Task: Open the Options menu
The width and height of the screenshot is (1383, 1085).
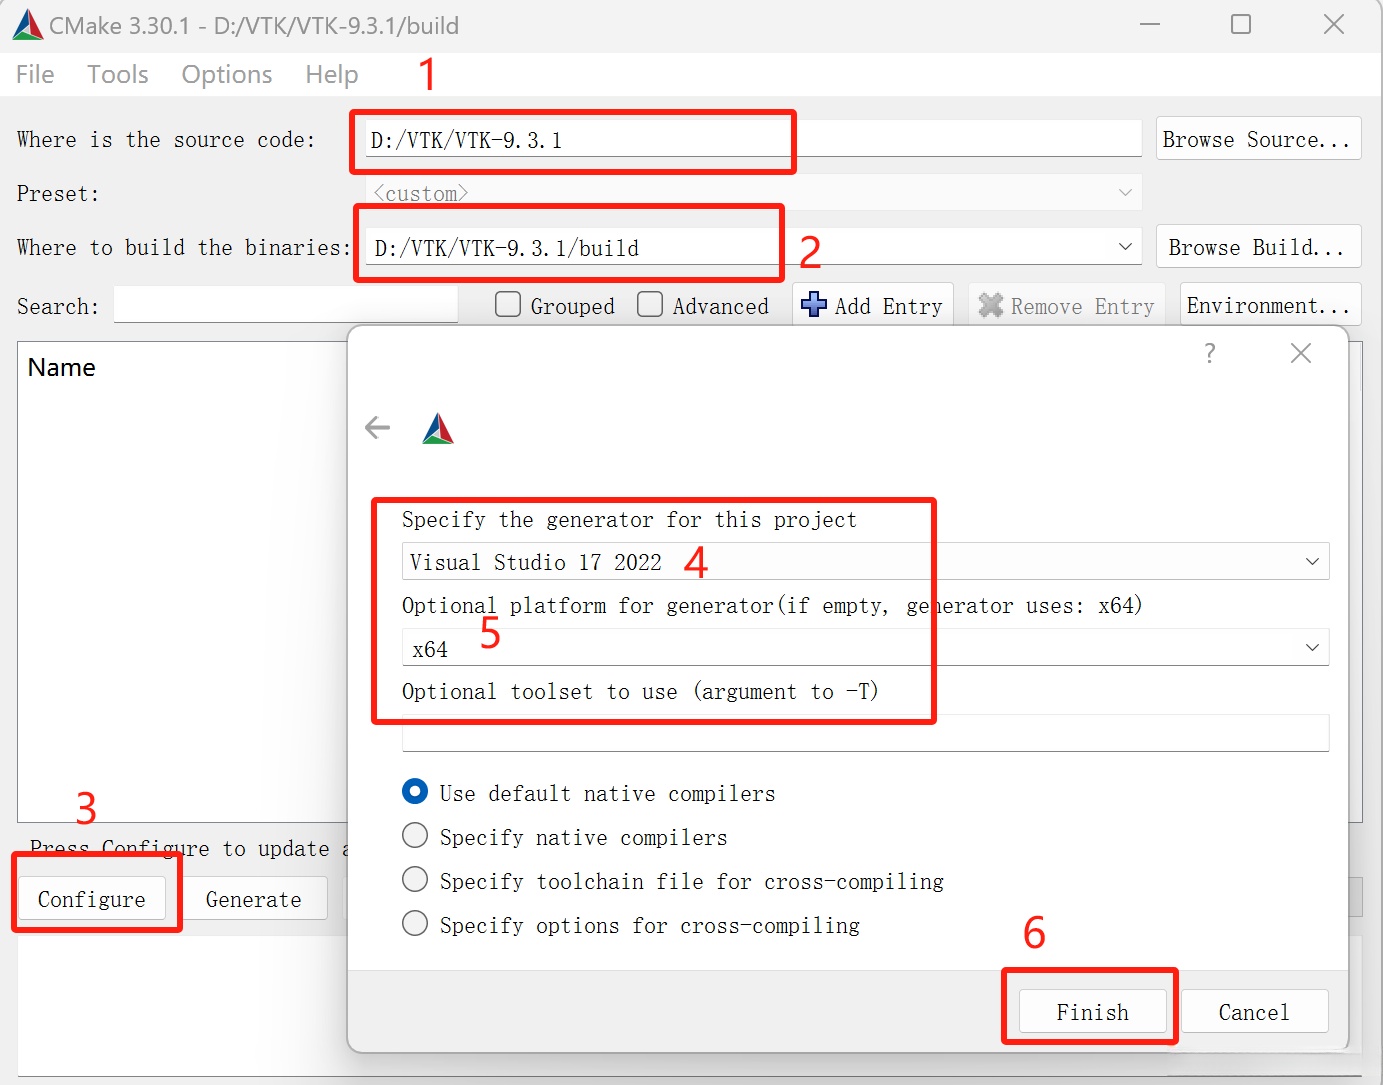Action: (x=227, y=74)
